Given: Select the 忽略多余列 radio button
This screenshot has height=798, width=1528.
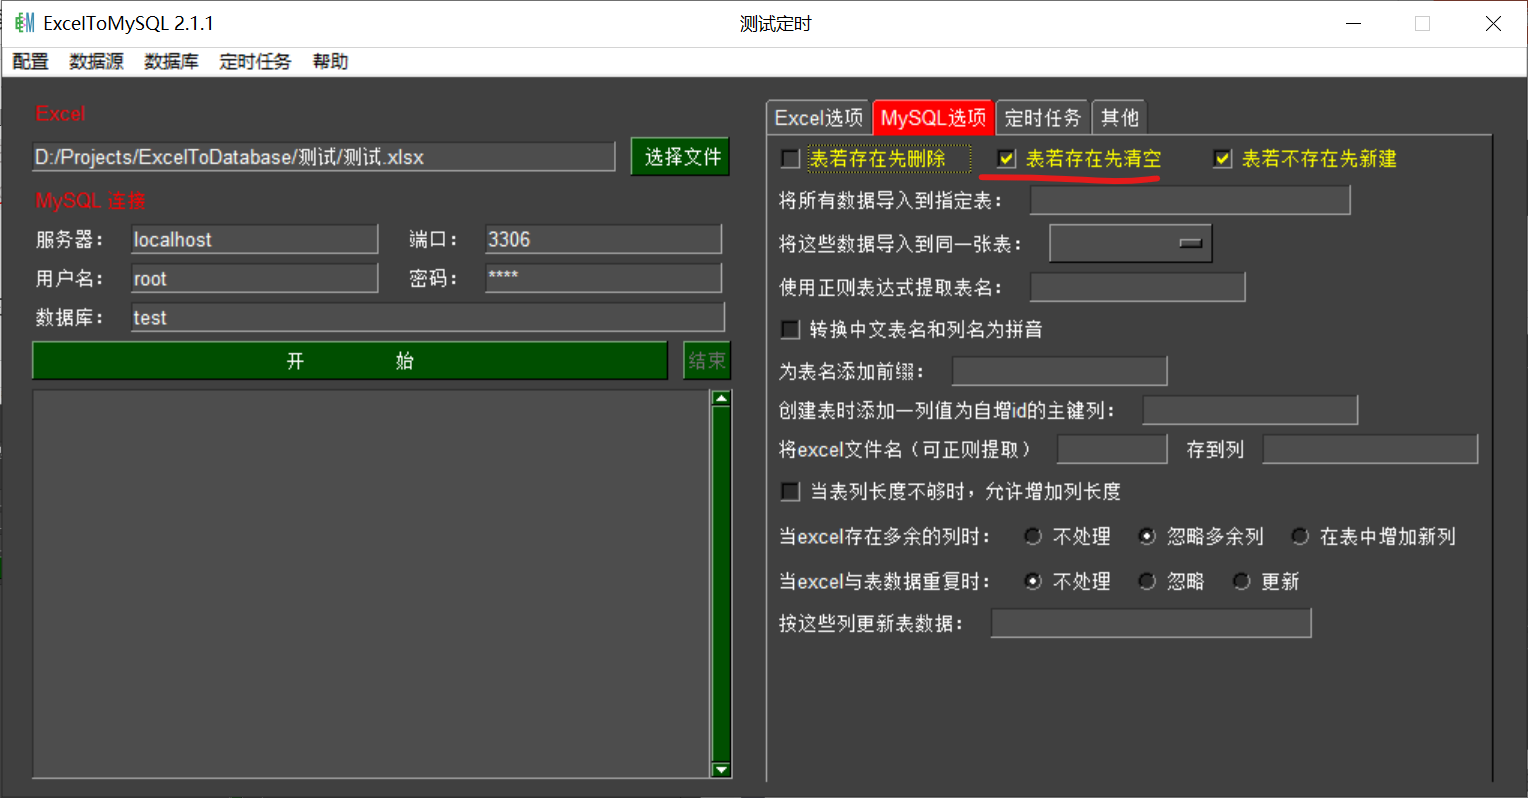Looking at the screenshot, I should click(1147, 537).
